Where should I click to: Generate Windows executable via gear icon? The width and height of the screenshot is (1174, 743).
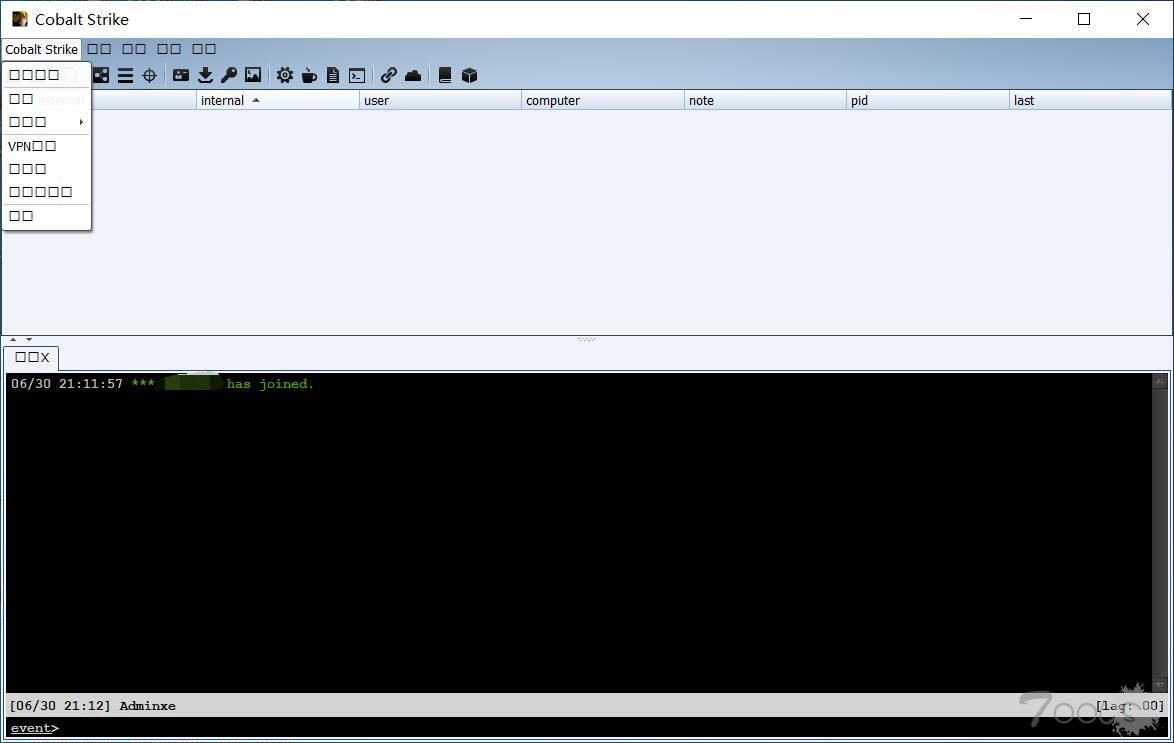[285, 76]
